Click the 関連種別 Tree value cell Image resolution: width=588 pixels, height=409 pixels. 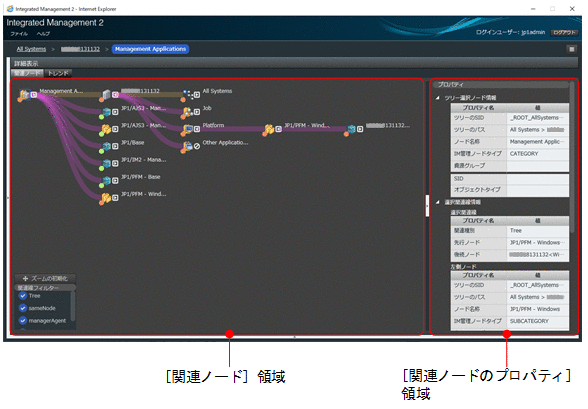tap(537, 231)
